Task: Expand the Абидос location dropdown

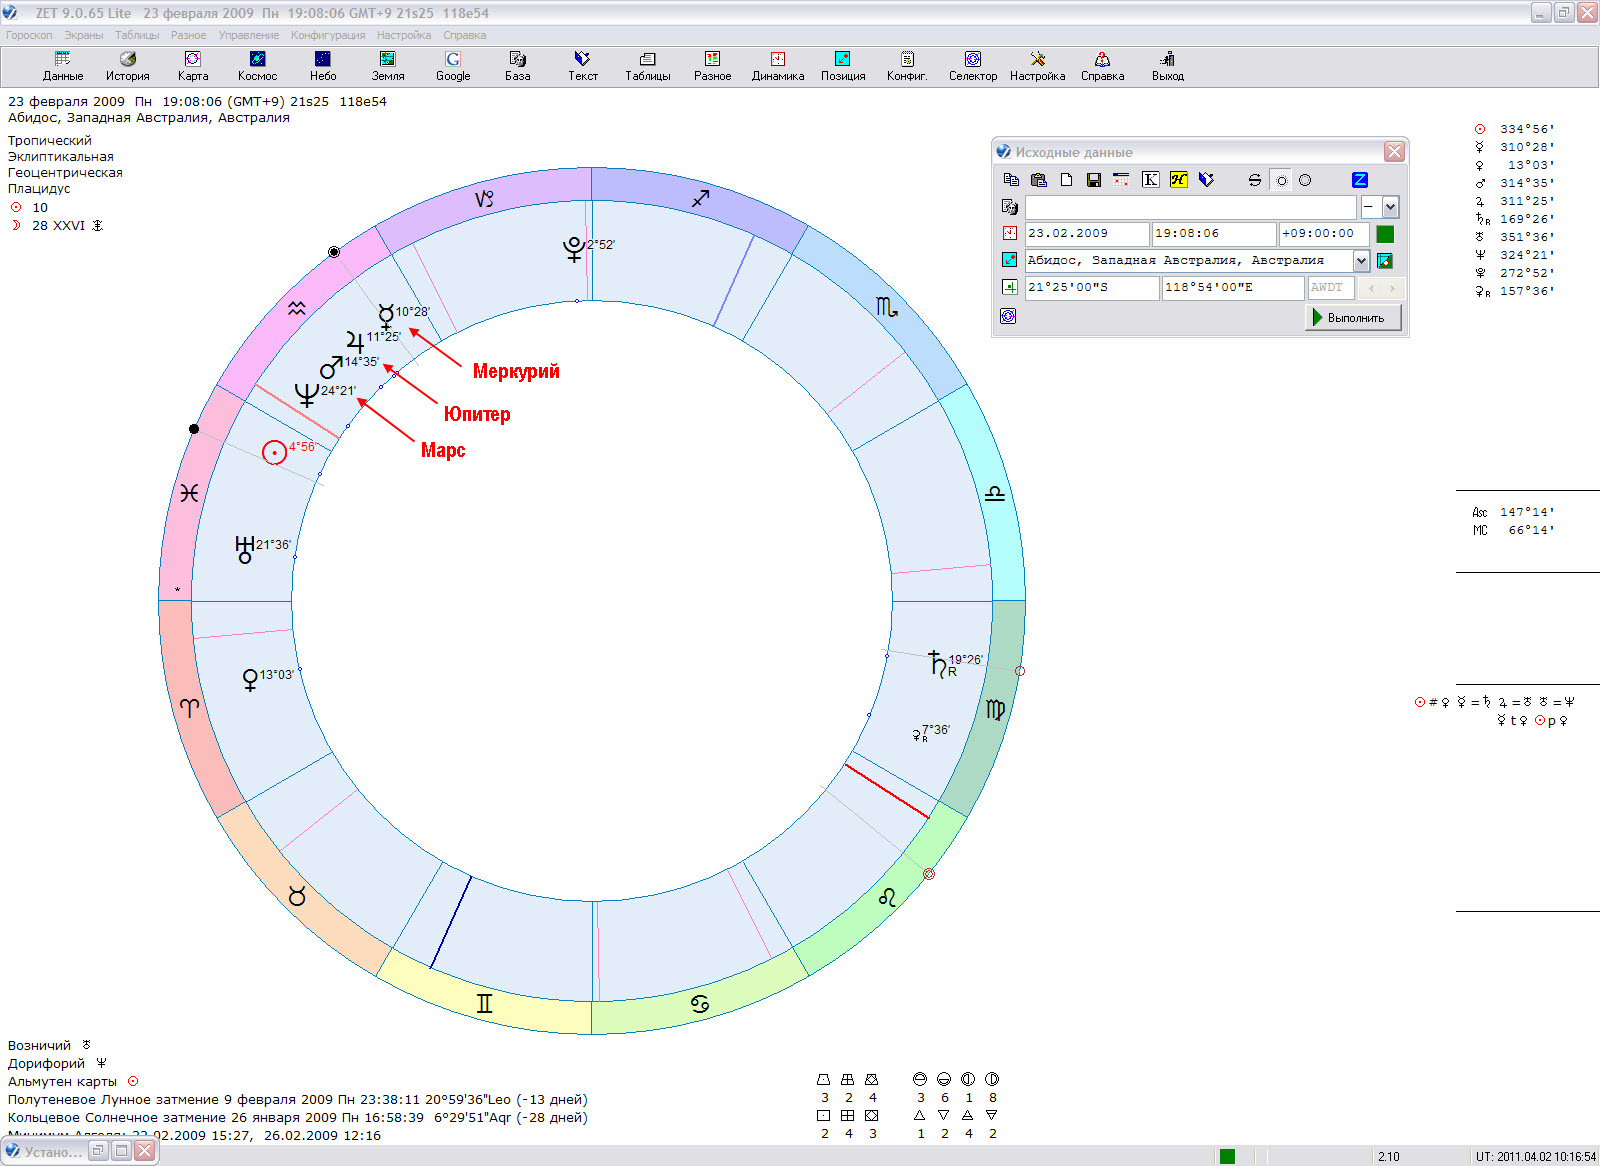Action: (x=1361, y=261)
